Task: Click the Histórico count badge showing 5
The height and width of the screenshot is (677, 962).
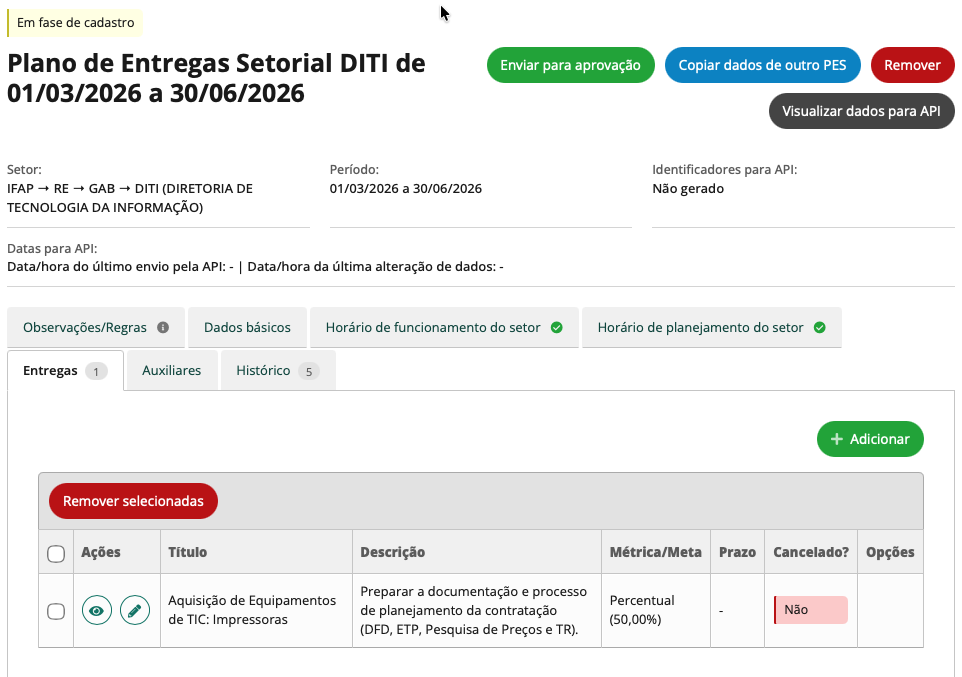Action: coord(308,371)
